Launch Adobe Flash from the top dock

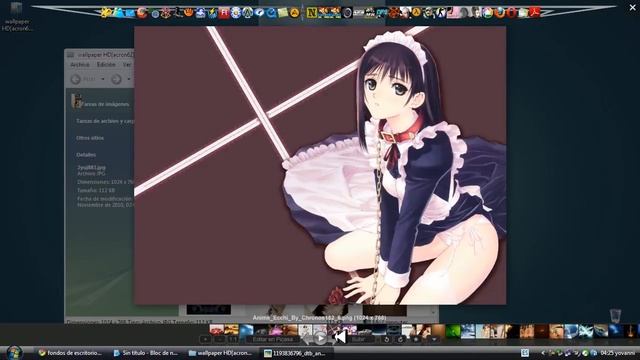point(223,13)
